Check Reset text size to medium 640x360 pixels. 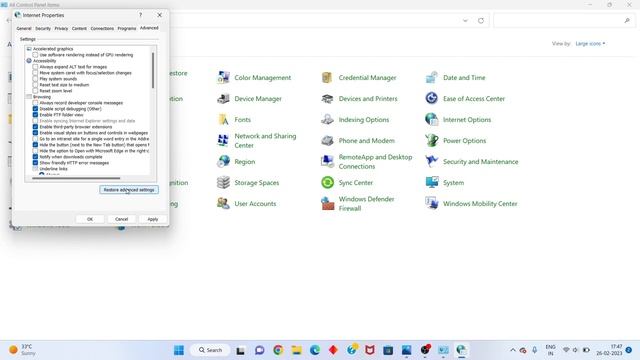click(35, 84)
